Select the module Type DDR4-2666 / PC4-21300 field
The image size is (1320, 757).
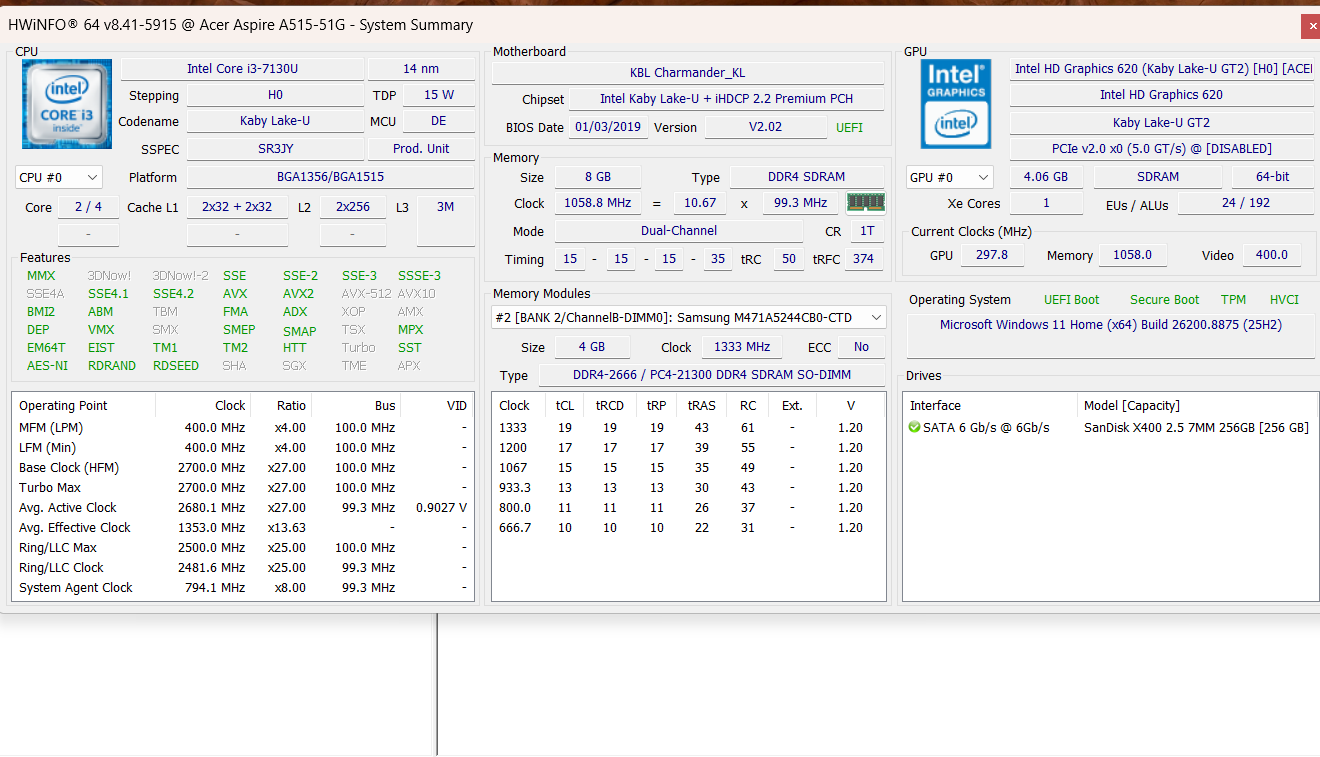point(712,375)
